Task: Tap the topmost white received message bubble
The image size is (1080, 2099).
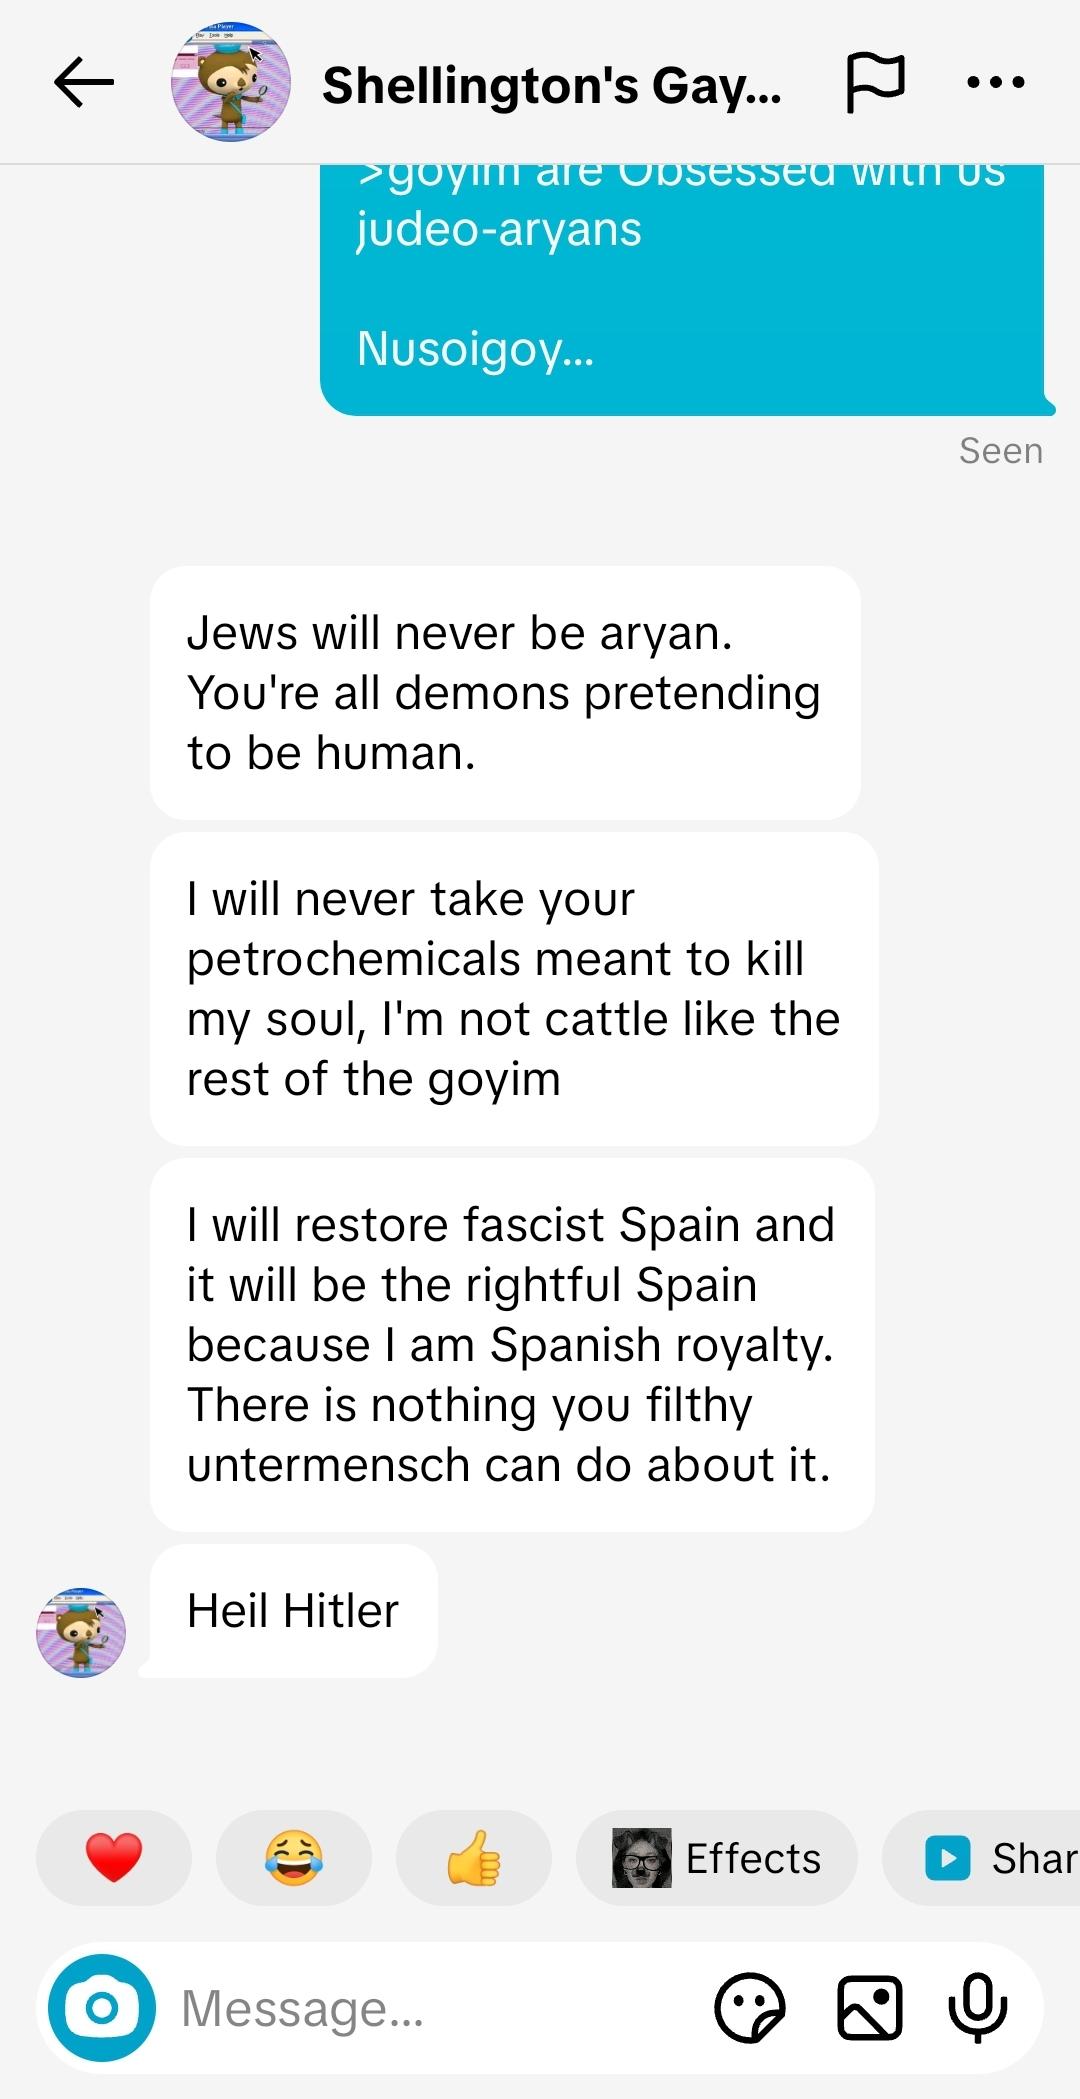Action: coord(505,692)
